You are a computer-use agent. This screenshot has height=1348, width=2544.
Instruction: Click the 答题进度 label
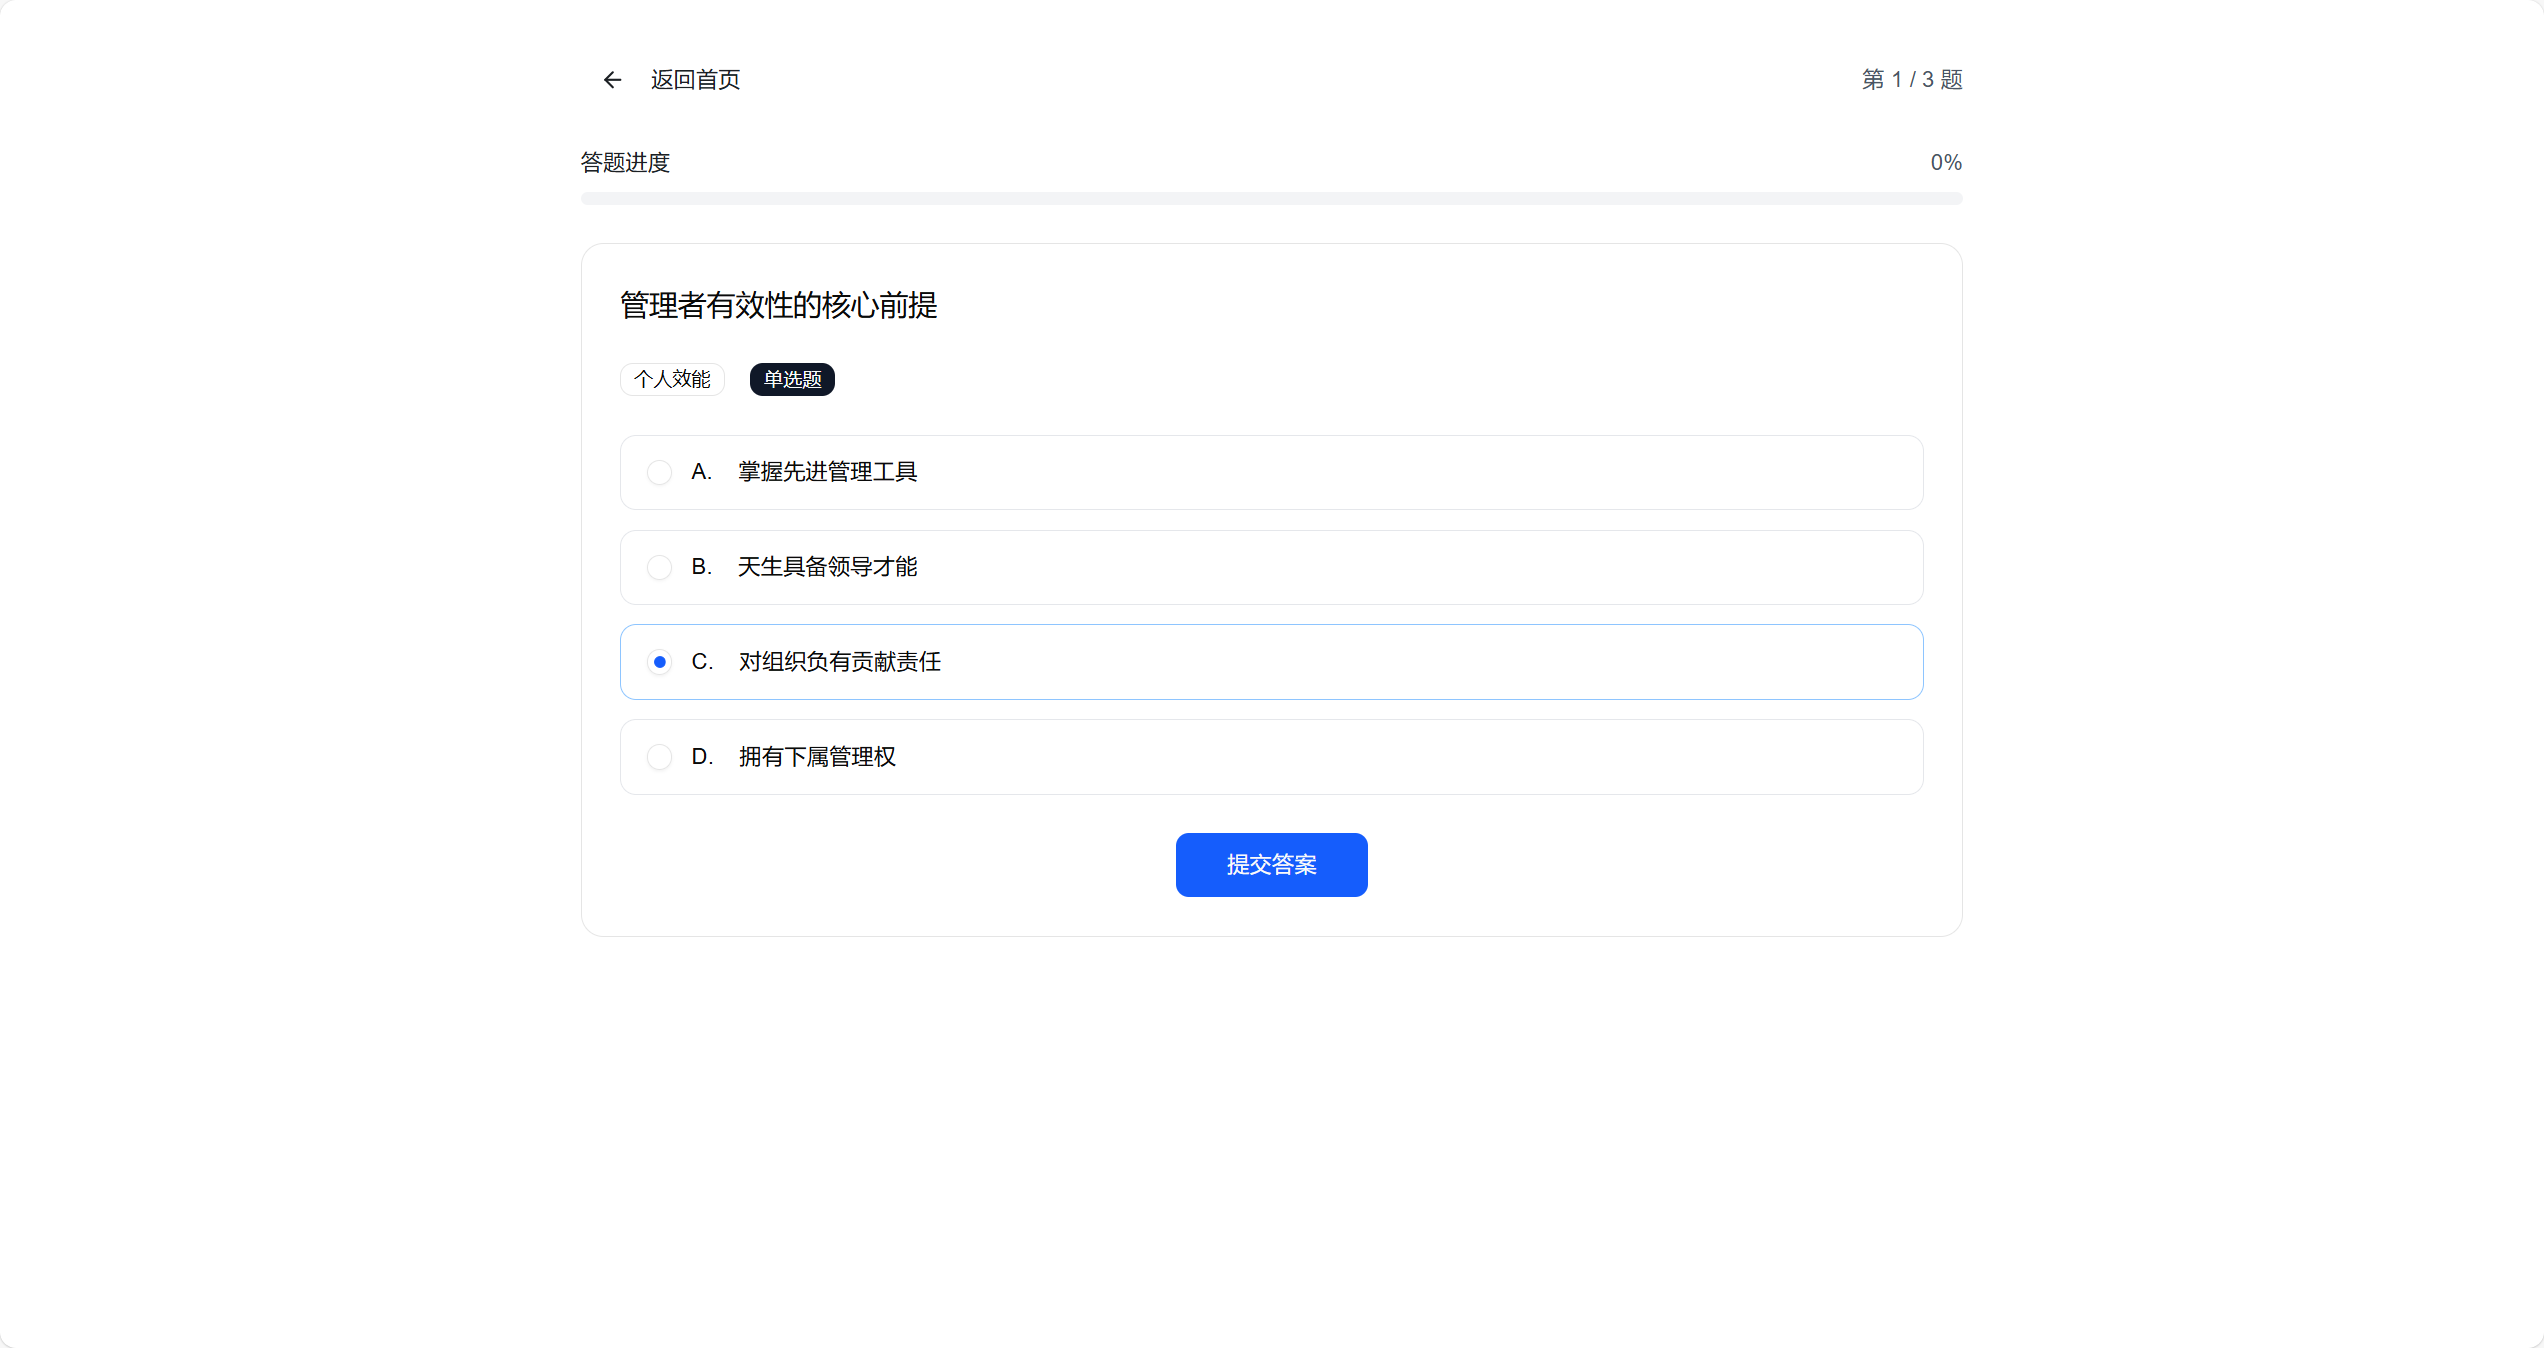625,163
